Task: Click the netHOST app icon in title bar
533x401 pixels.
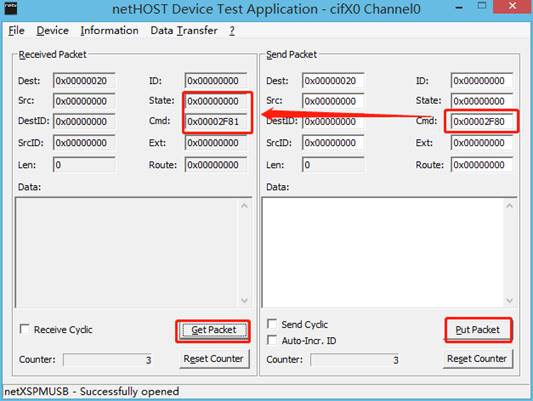Action: point(11,8)
